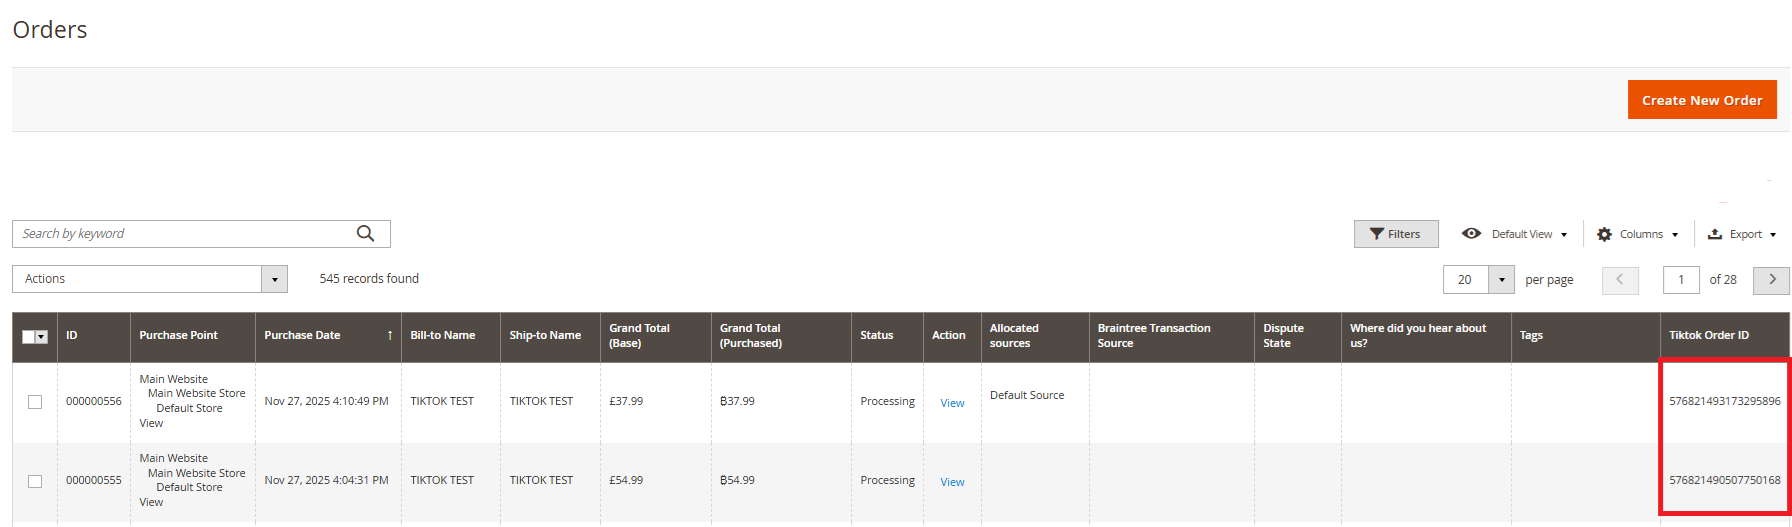Open View link for order 000000556

[952, 403]
